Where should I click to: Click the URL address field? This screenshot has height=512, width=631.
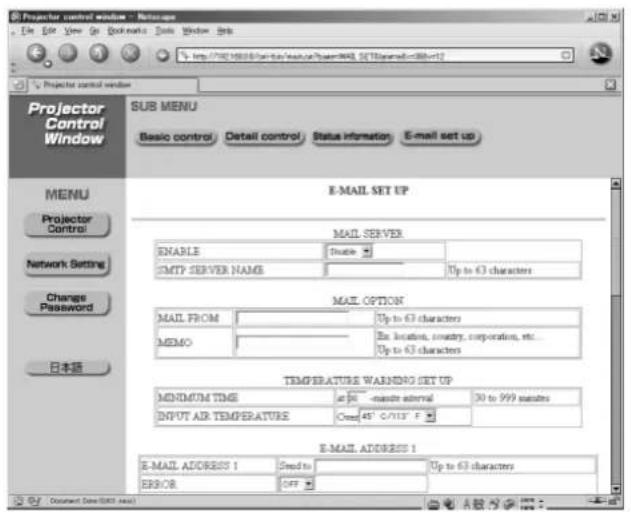375,56
